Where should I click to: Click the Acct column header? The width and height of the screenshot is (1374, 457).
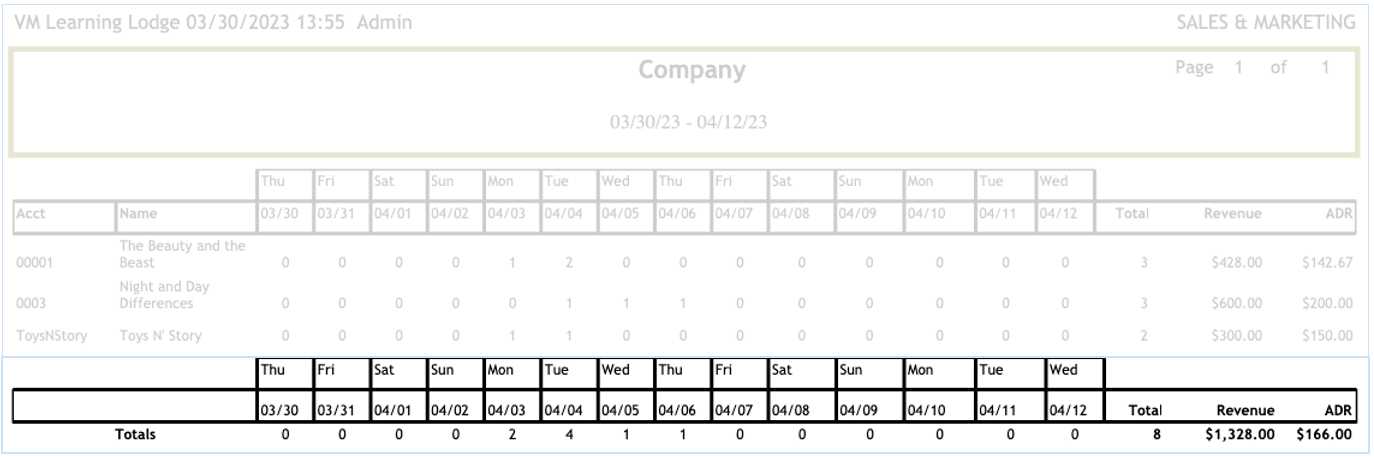[31, 212]
